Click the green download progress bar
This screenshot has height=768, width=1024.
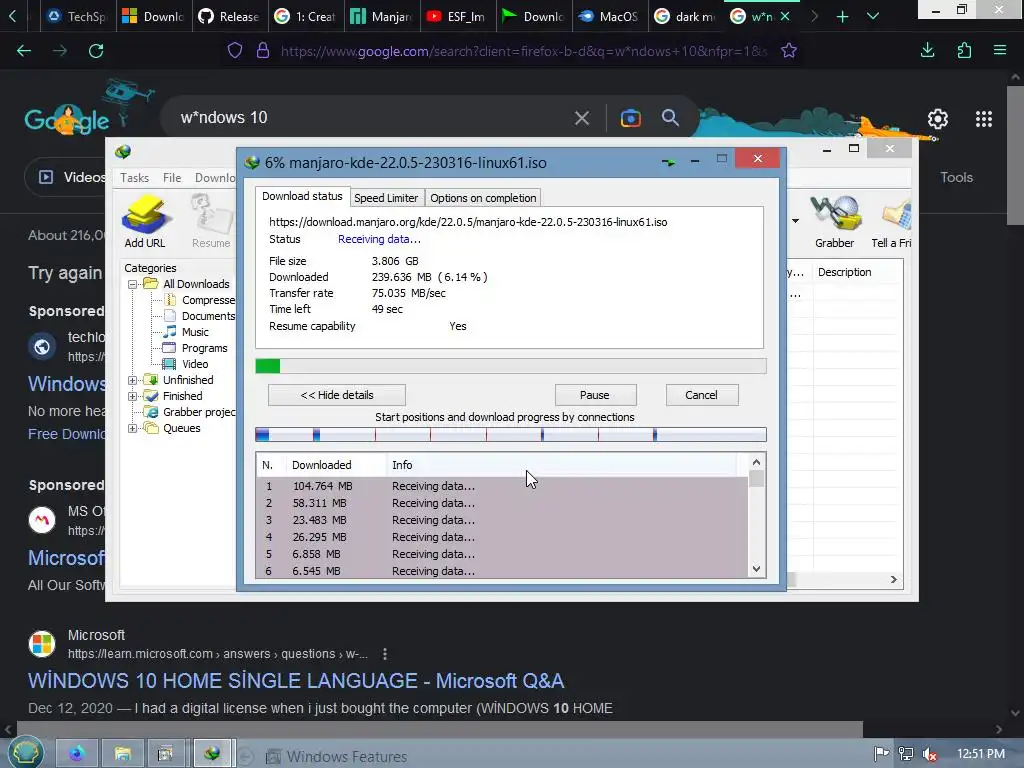[511, 366]
